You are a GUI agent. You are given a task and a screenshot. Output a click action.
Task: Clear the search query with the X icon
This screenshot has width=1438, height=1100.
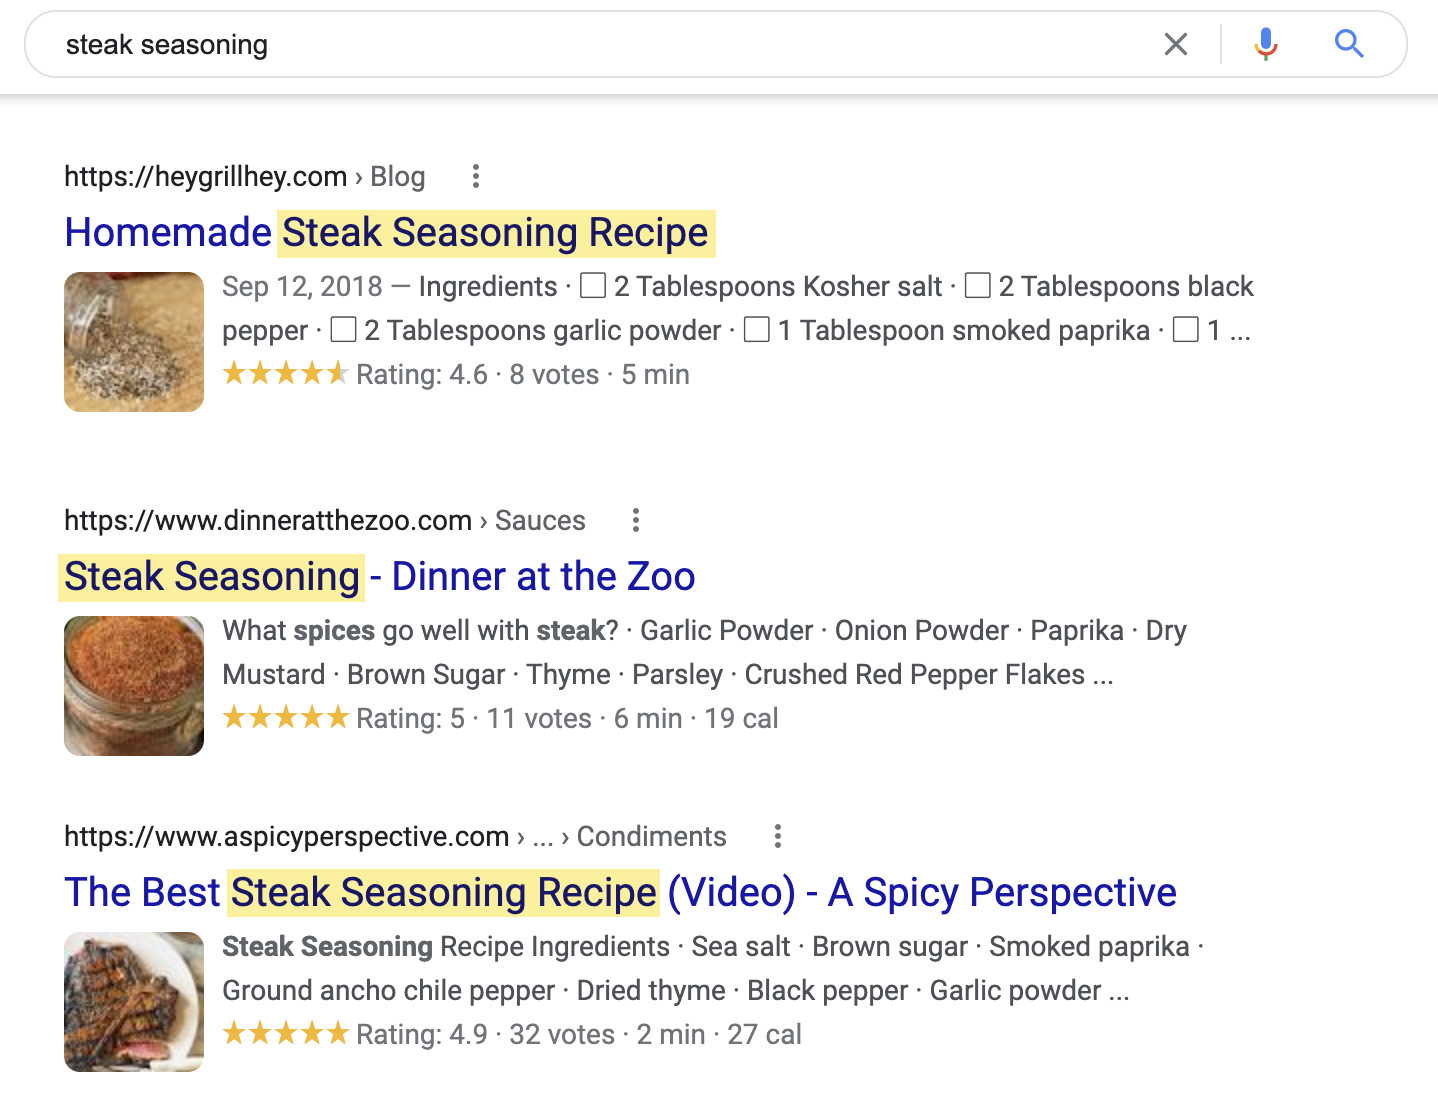click(x=1176, y=44)
